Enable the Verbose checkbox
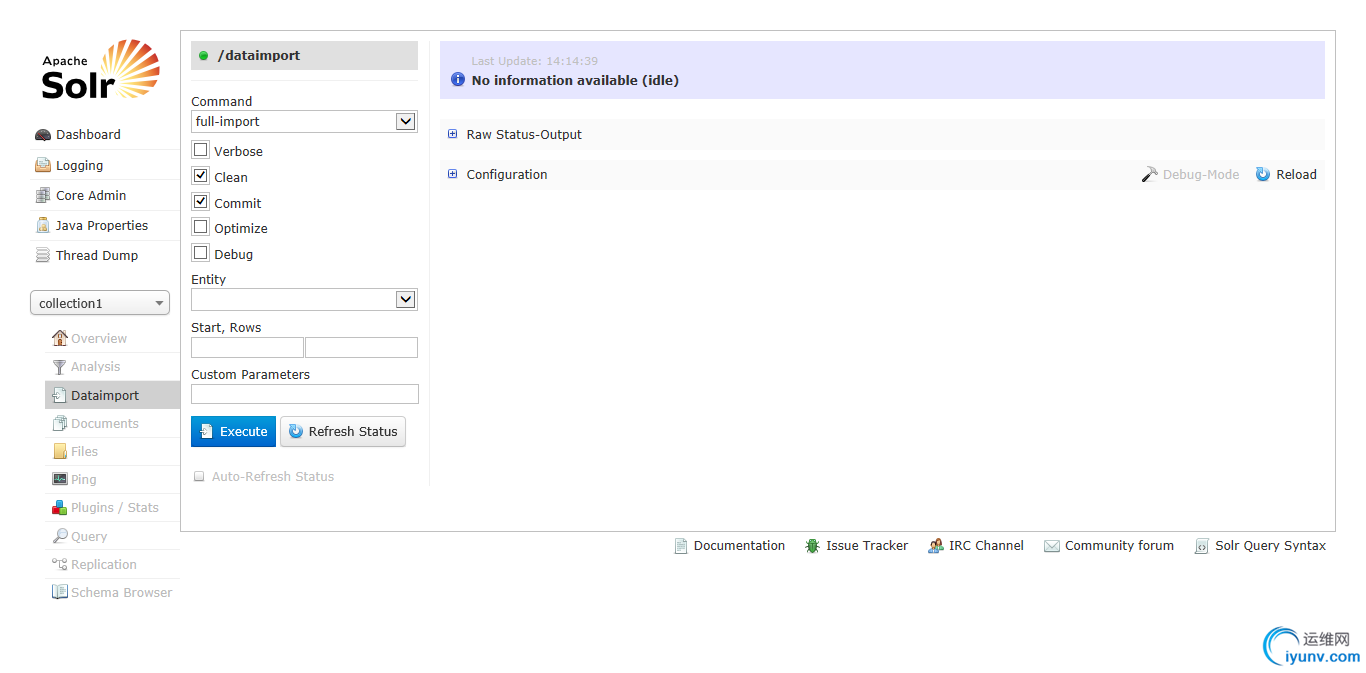The image size is (1366, 673). (201, 150)
